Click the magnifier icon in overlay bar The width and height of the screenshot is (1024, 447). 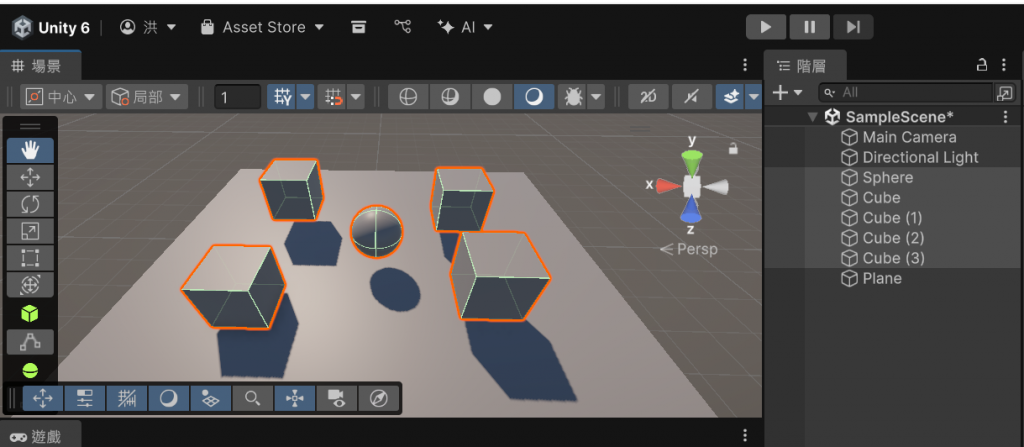[253, 398]
